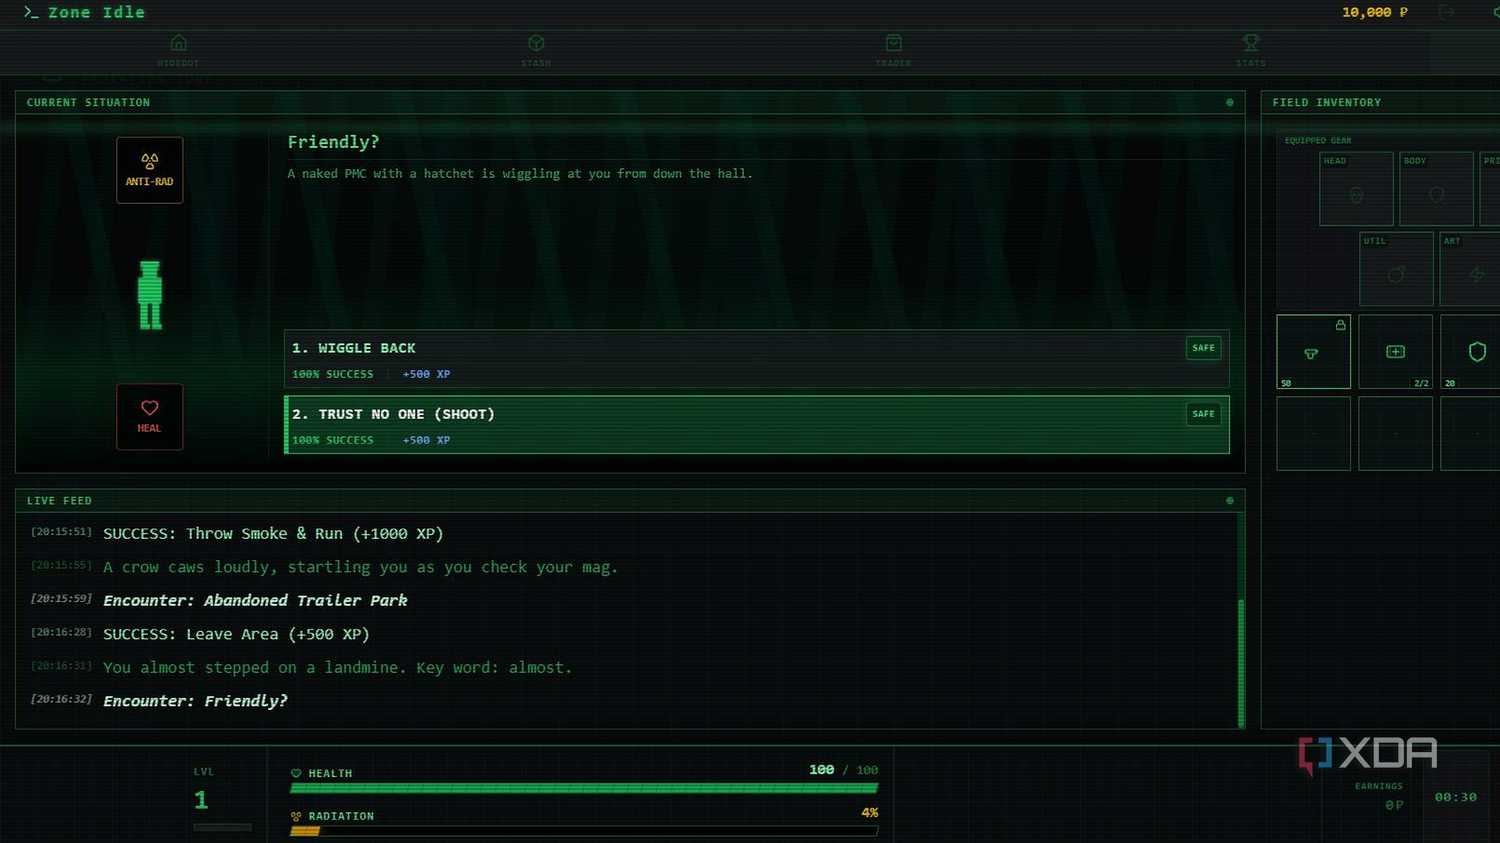Click the Current Situation panel status dot

click(x=1230, y=102)
